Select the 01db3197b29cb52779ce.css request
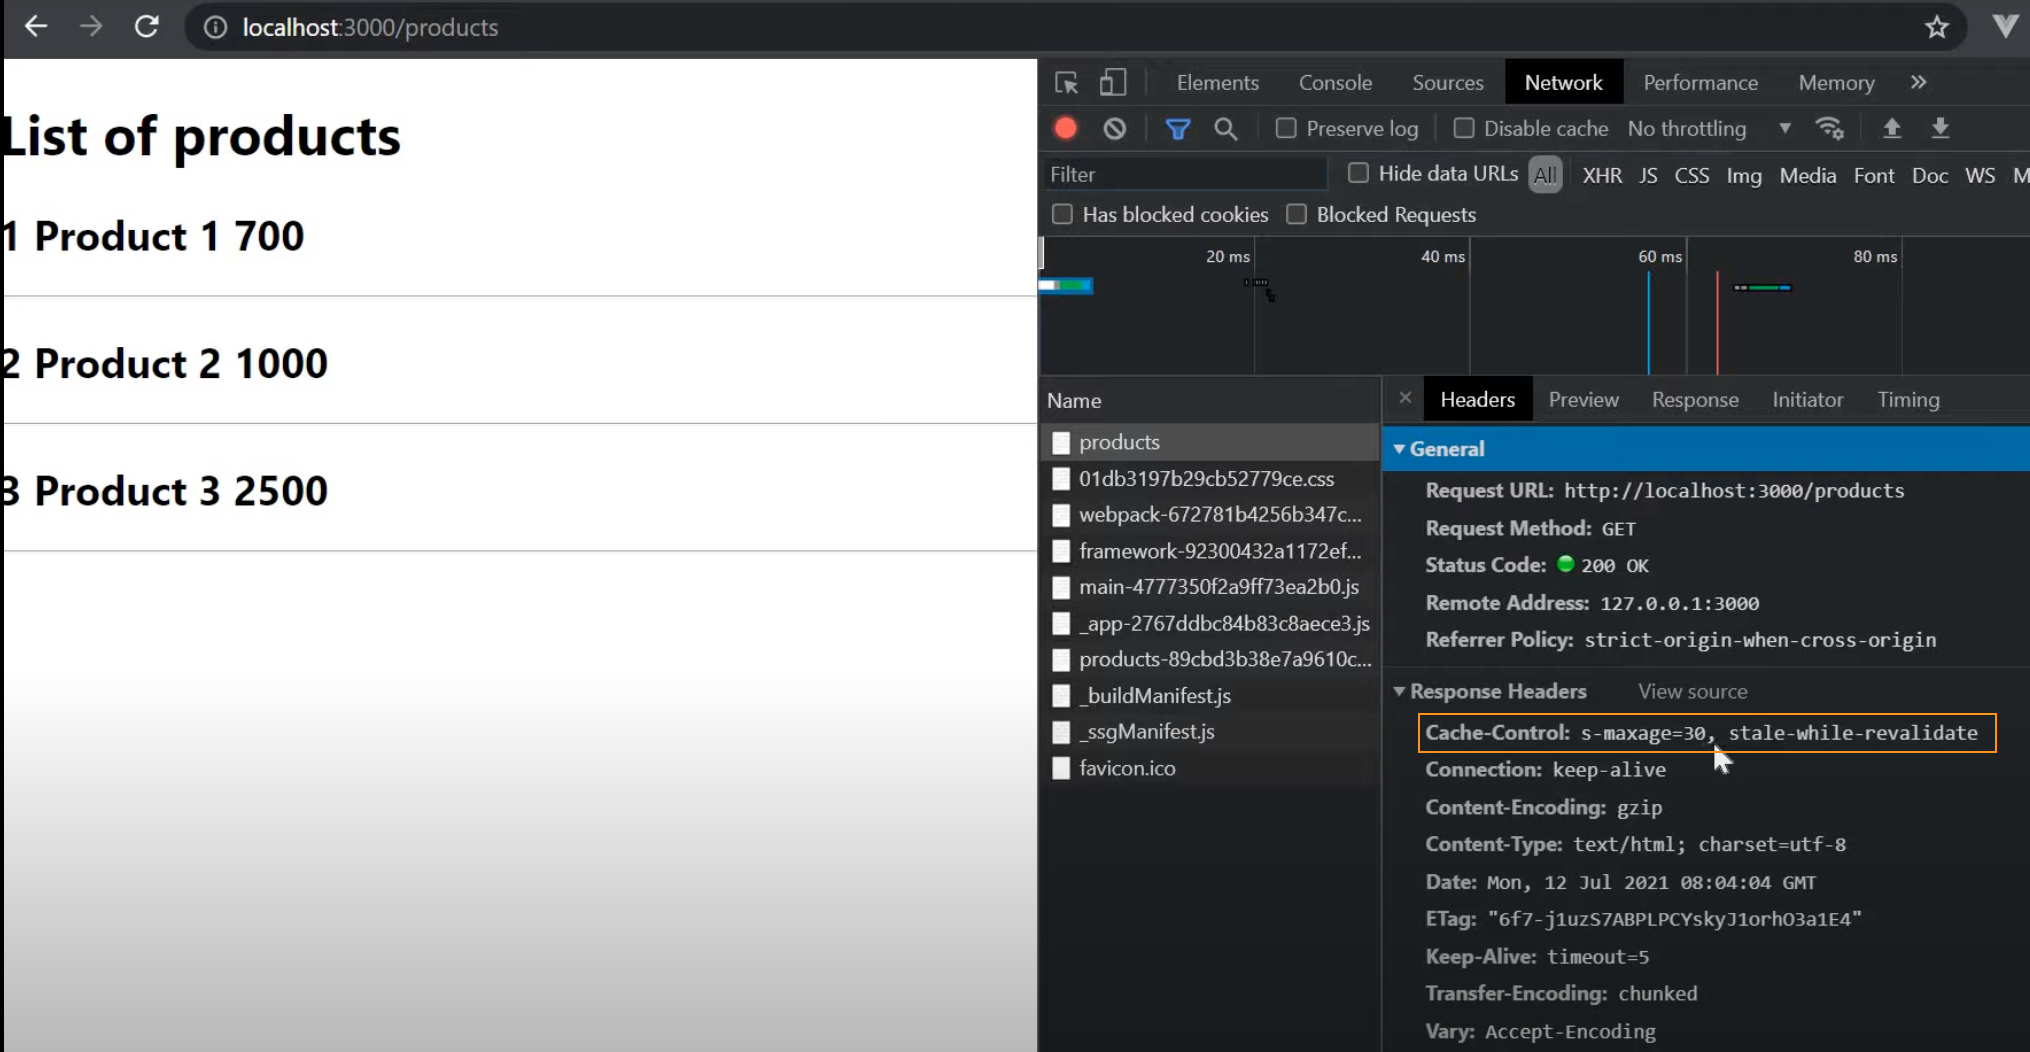The width and height of the screenshot is (2030, 1052). (1210, 479)
